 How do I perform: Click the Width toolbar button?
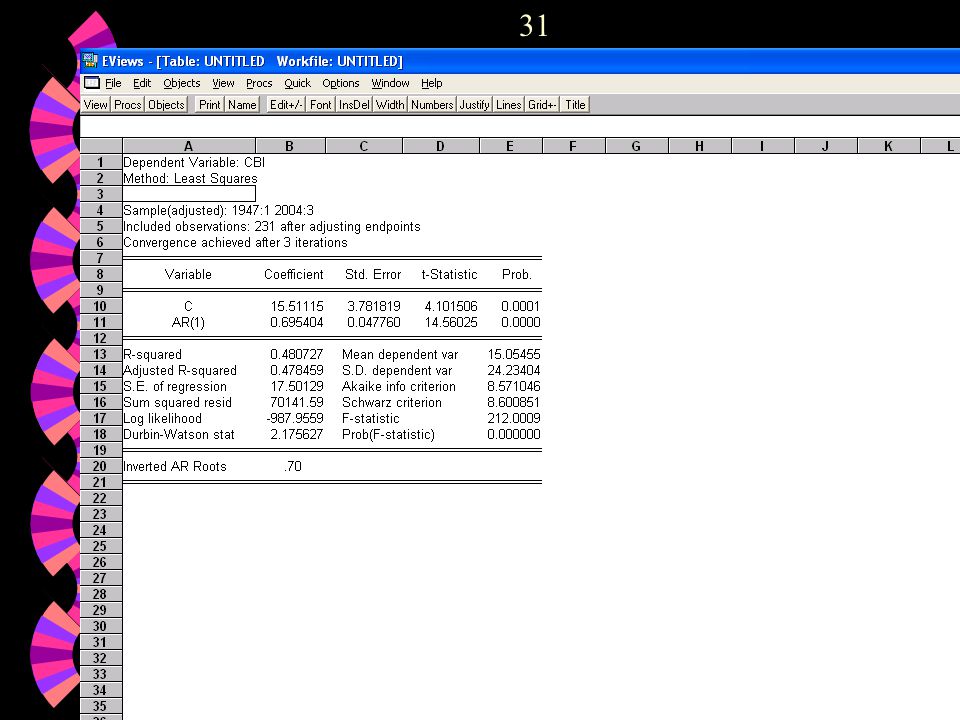tap(390, 105)
